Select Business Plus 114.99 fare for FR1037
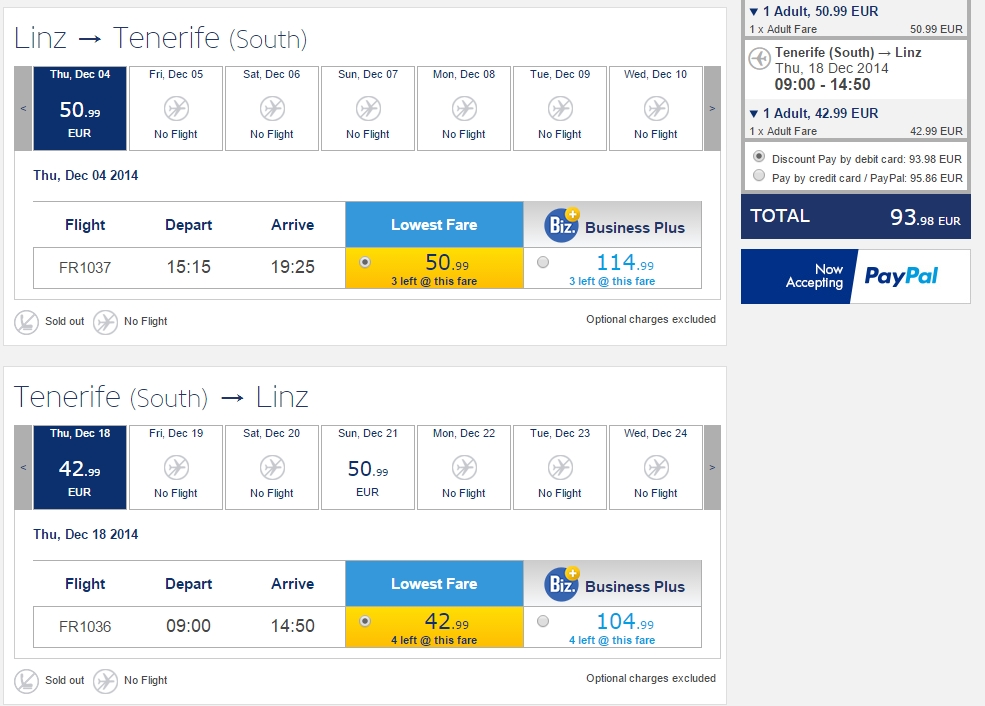Image resolution: width=985 pixels, height=706 pixels. [543, 262]
